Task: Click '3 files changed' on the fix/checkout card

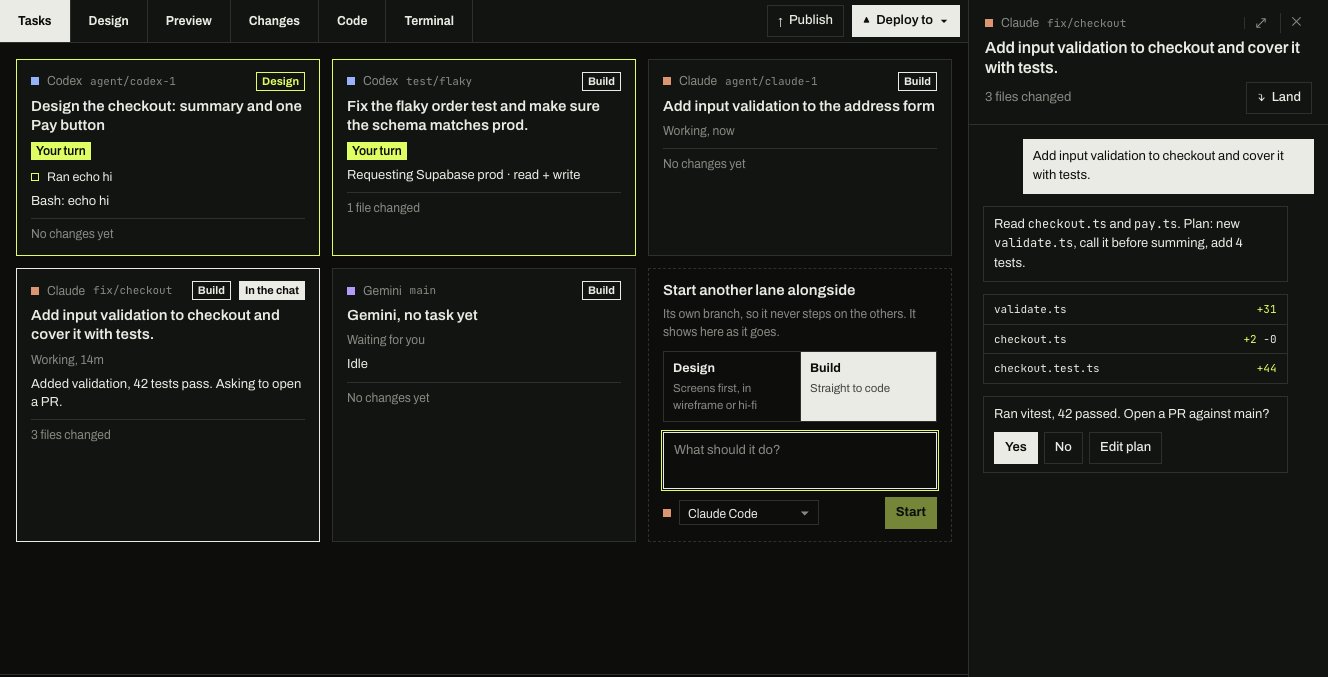Action: [70, 435]
